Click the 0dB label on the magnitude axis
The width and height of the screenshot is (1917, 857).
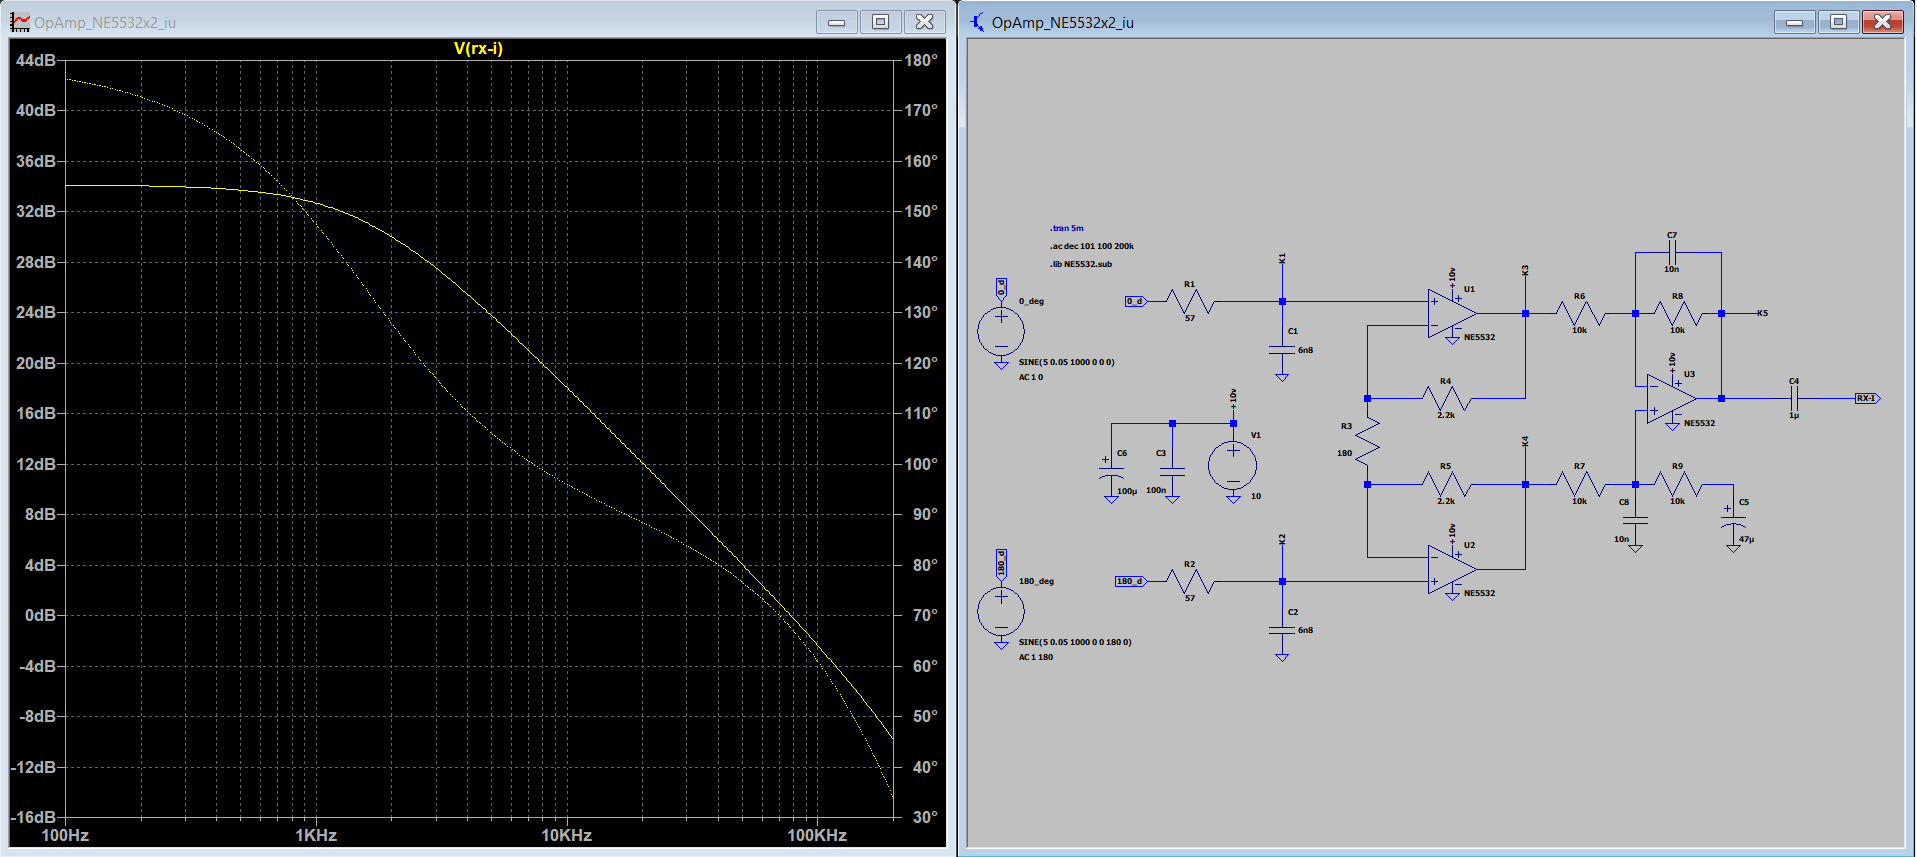click(40, 615)
